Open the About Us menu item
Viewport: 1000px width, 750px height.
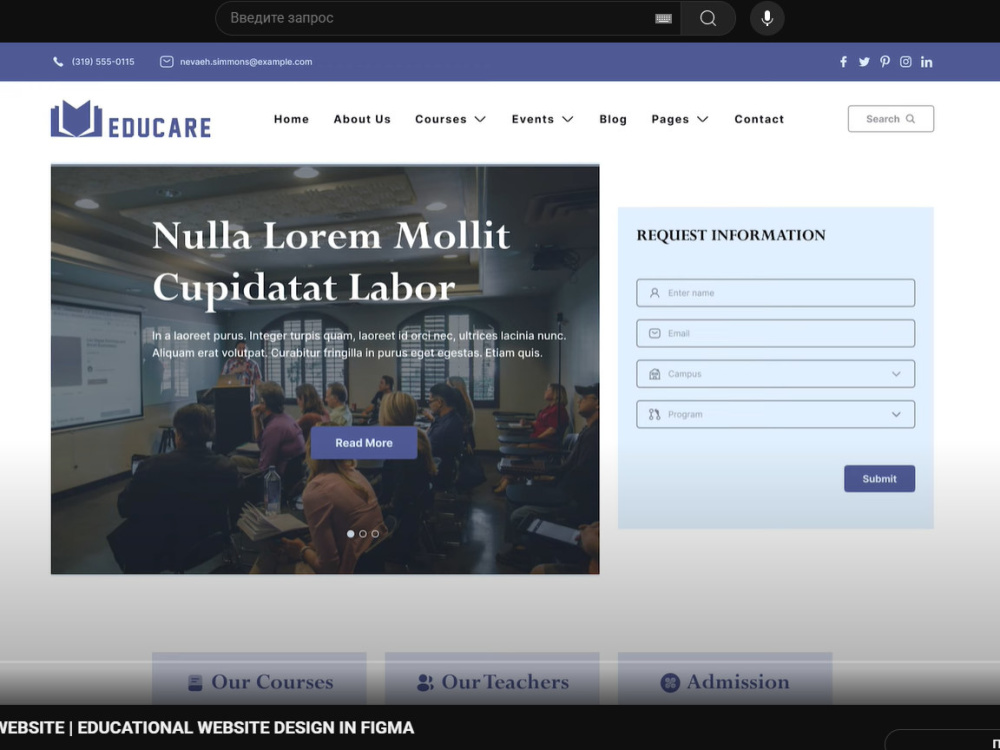click(362, 119)
